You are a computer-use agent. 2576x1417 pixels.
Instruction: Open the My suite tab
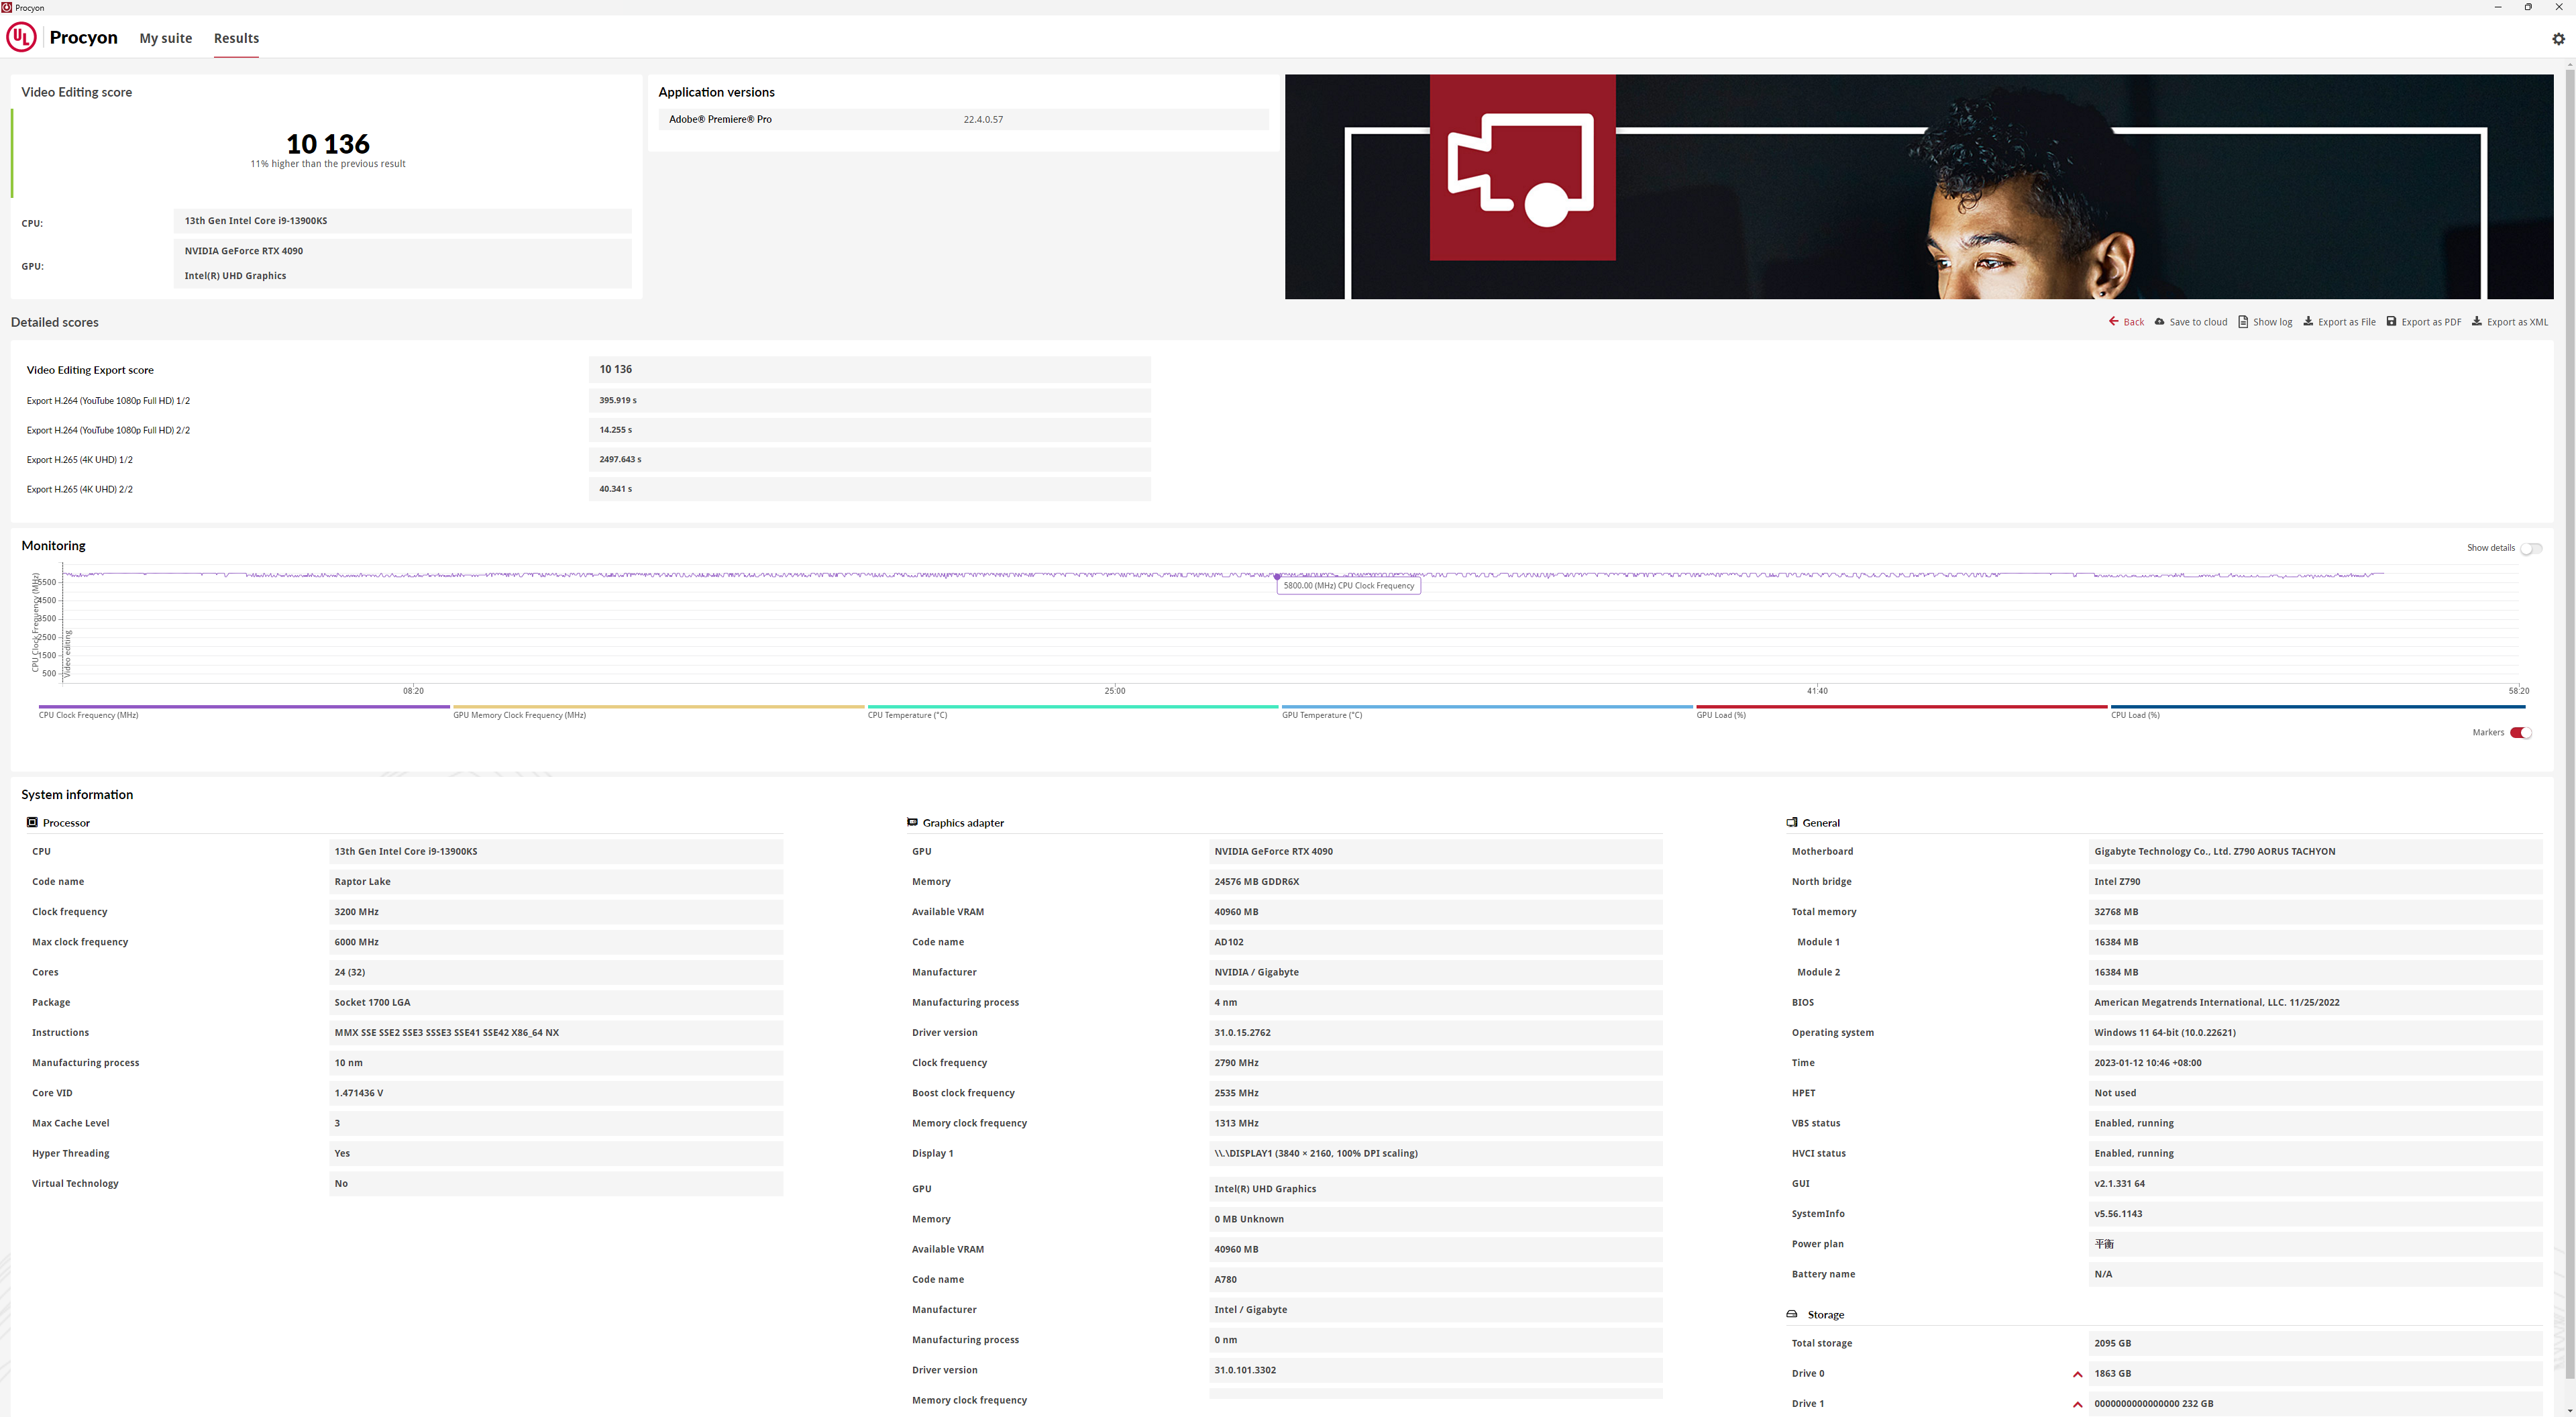pyautogui.click(x=165, y=38)
